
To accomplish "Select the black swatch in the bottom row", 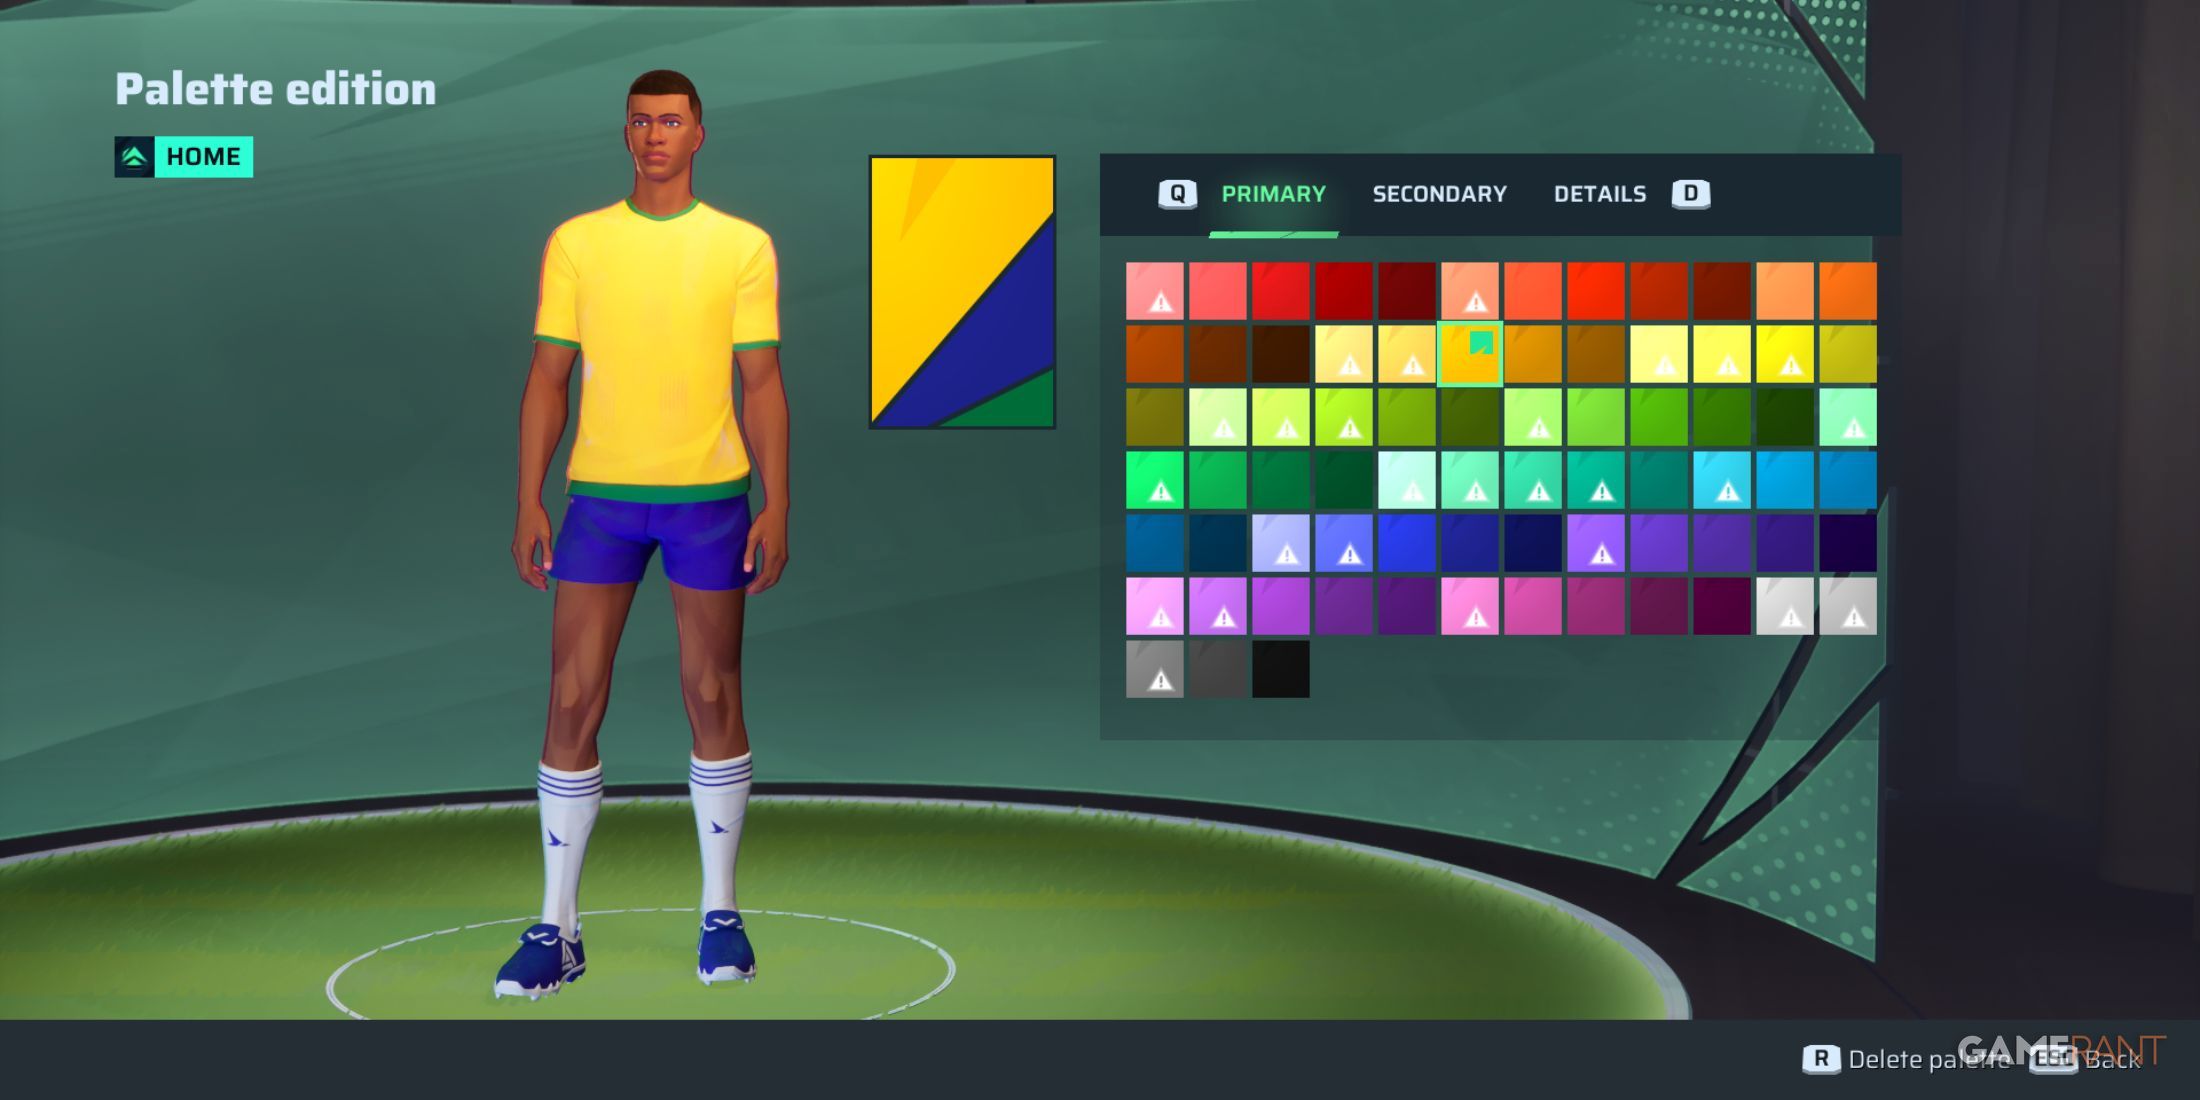I will pos(1283,670).
